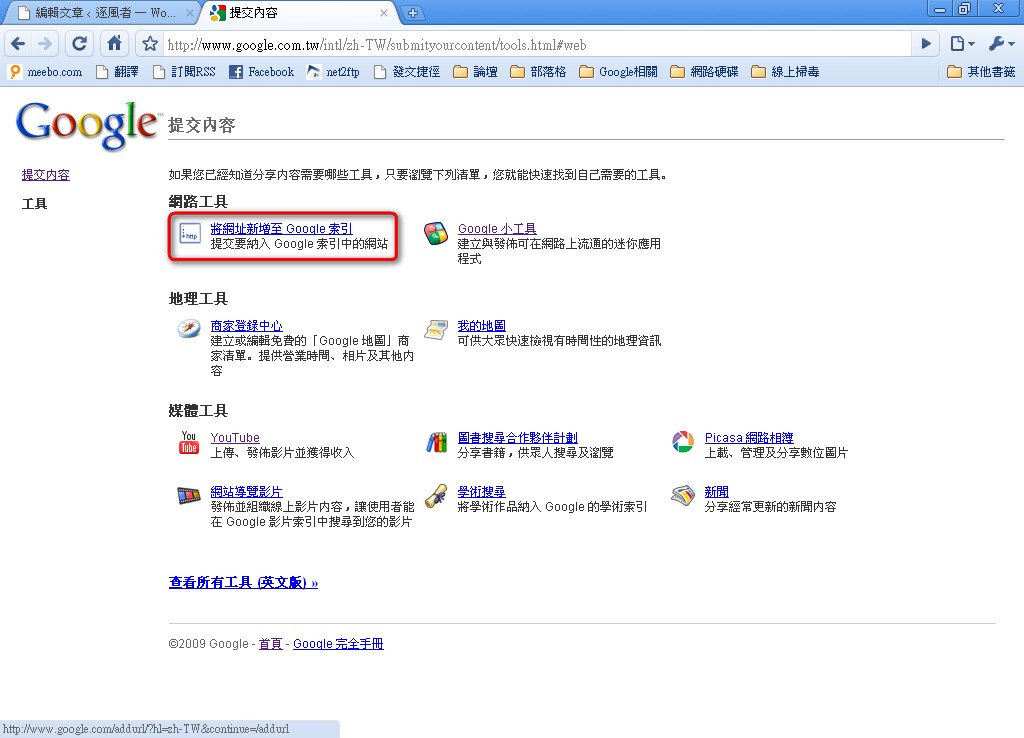
Task: Click the 媒體工具 section heading
Action: pyautogui.click(x=198, y=411)
